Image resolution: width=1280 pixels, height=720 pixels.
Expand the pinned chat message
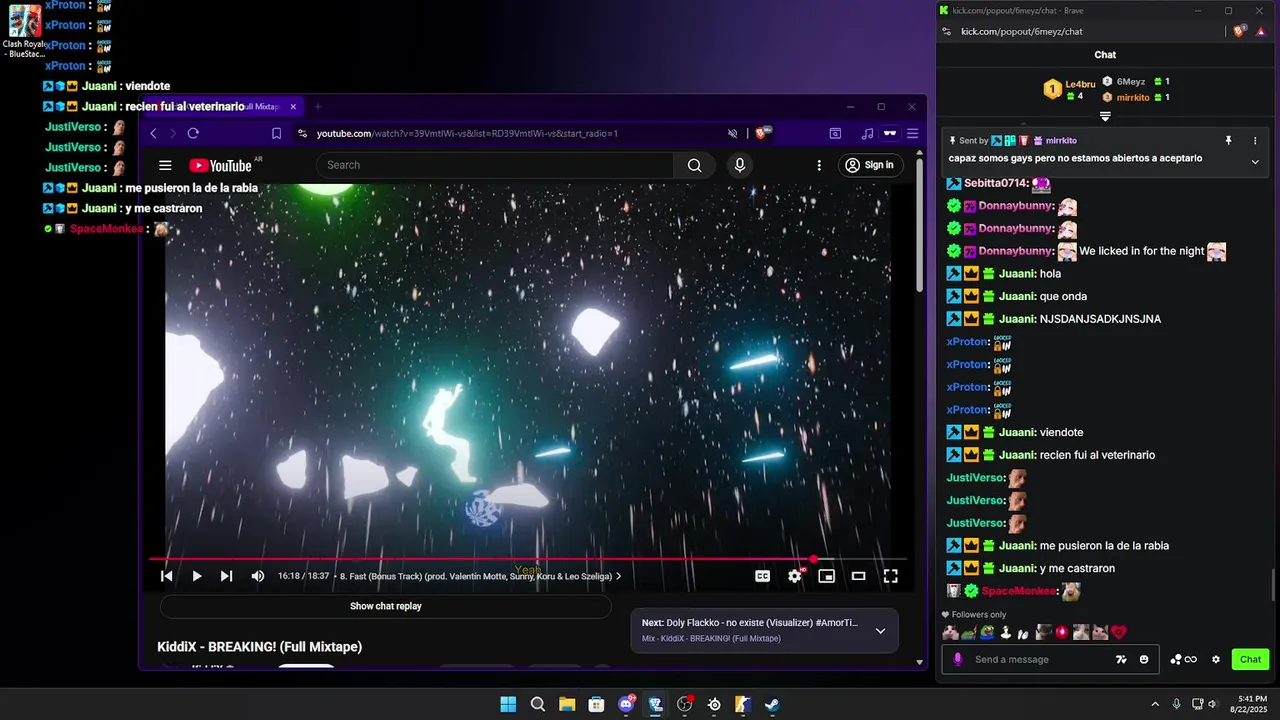(x=1255, y=161)
